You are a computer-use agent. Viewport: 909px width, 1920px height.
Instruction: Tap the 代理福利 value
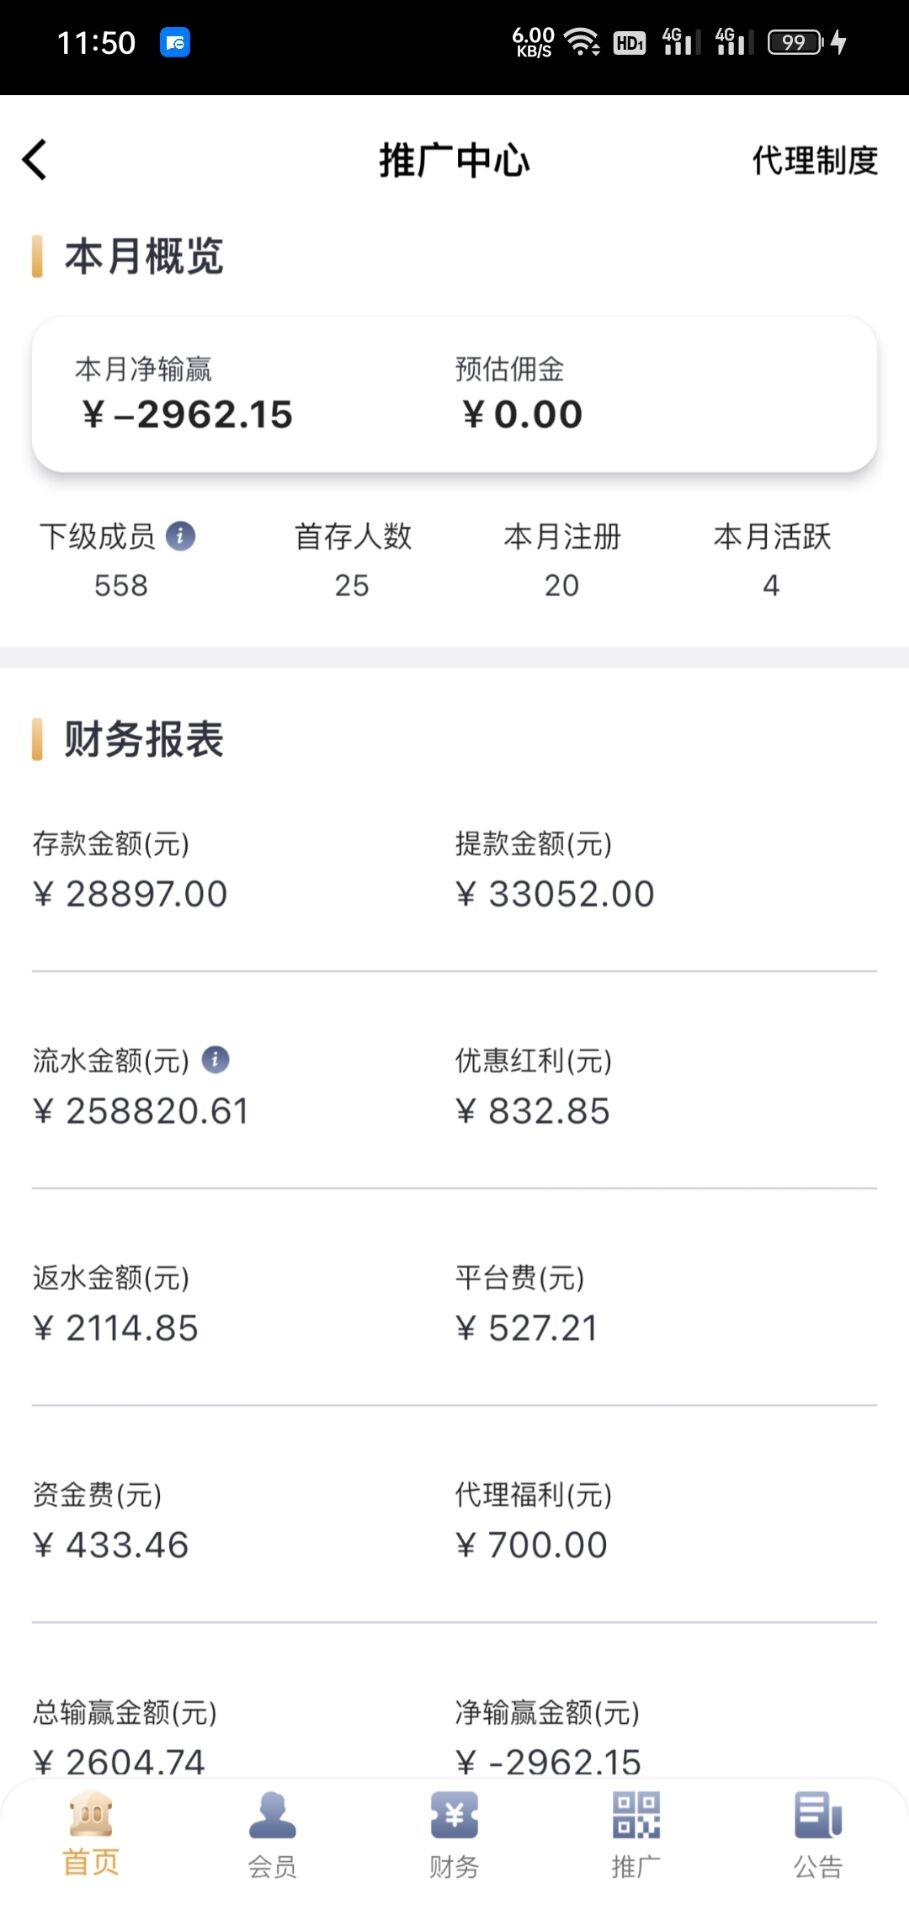tap(532, 1545)
